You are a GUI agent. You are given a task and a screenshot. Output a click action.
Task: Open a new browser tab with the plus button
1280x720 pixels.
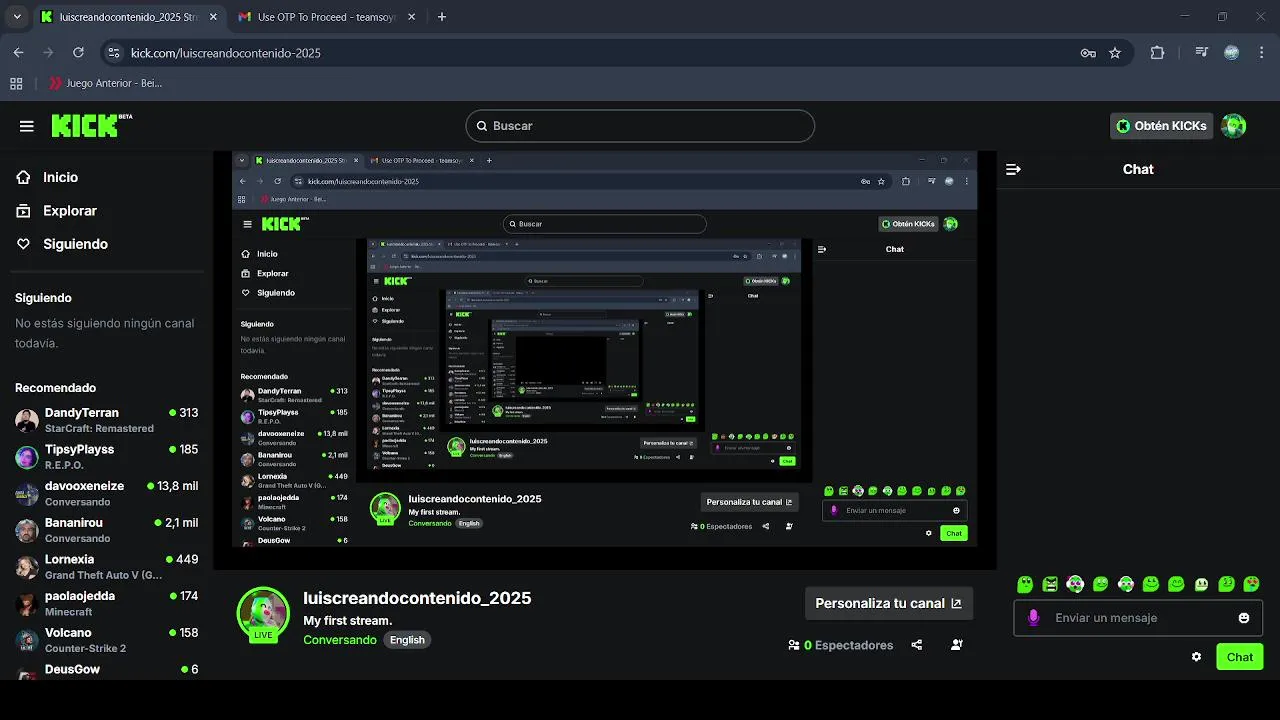coord(442,17)
